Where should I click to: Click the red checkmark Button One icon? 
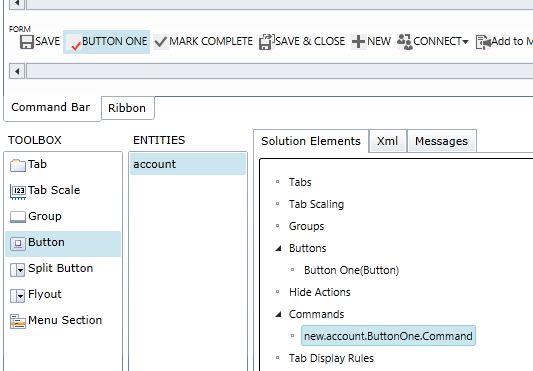(x=74, y=44)
